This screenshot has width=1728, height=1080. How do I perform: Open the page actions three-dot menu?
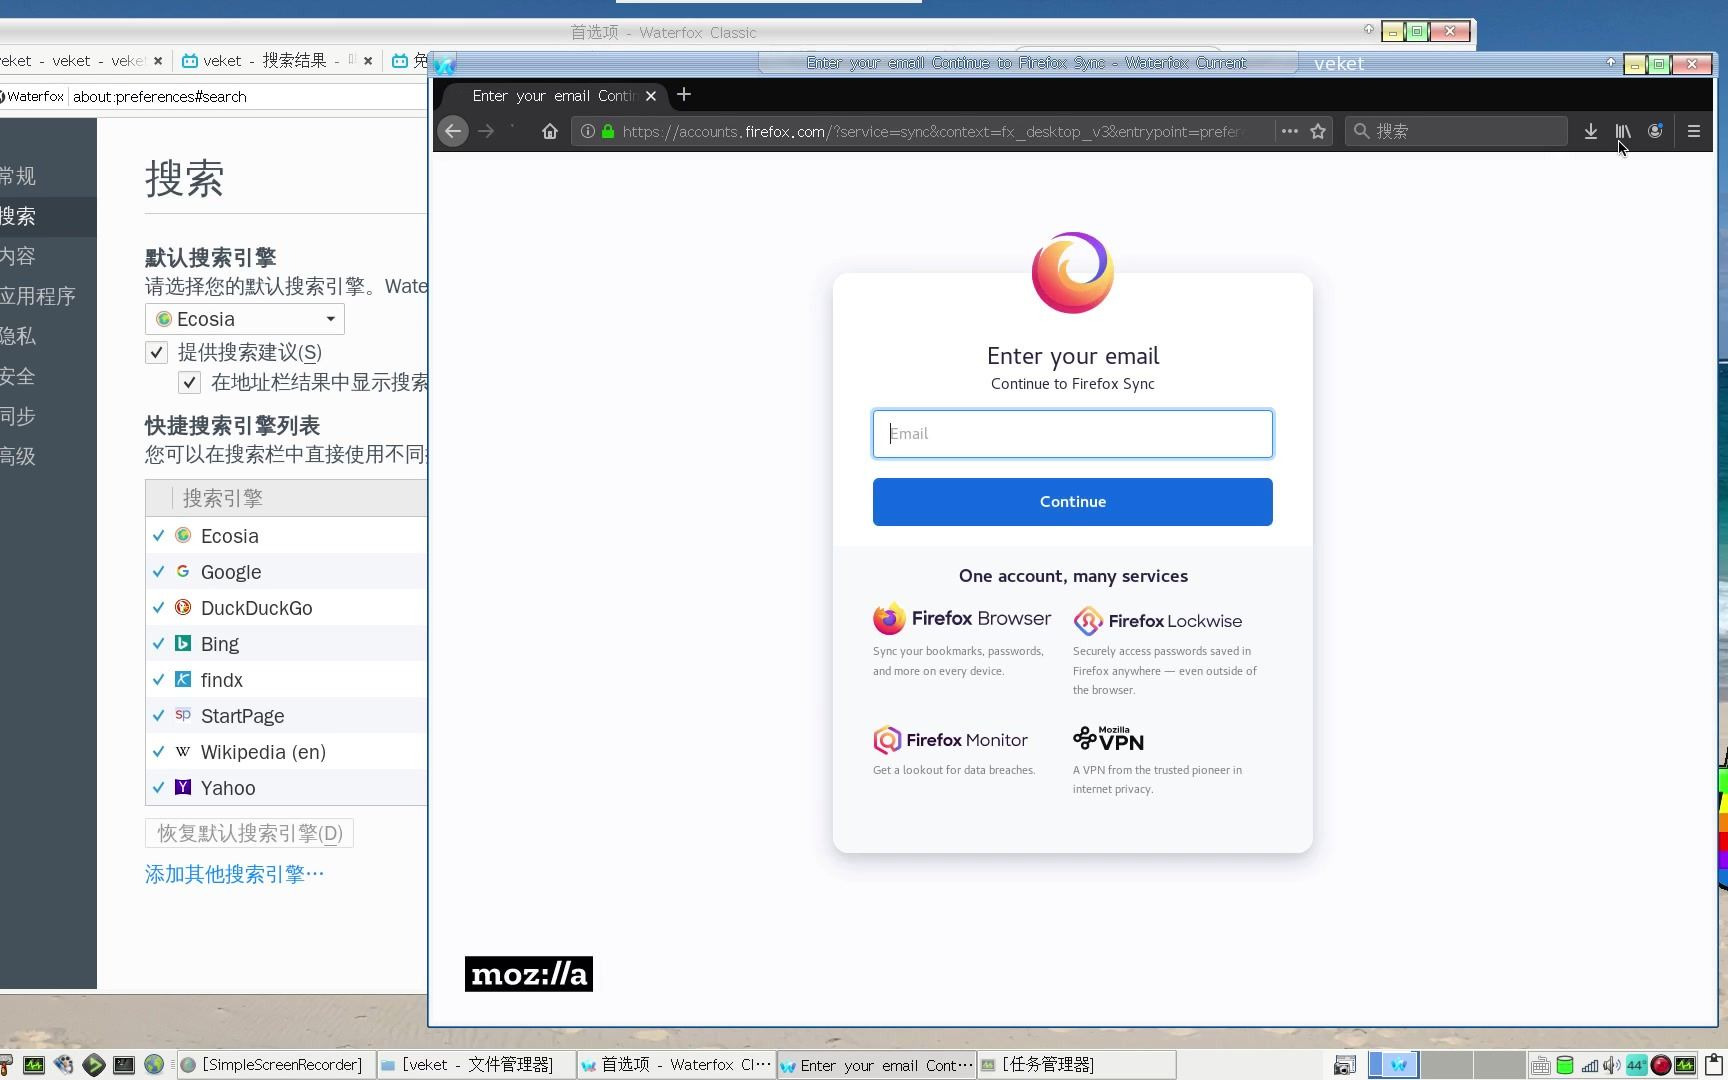tap(1290, 131)
